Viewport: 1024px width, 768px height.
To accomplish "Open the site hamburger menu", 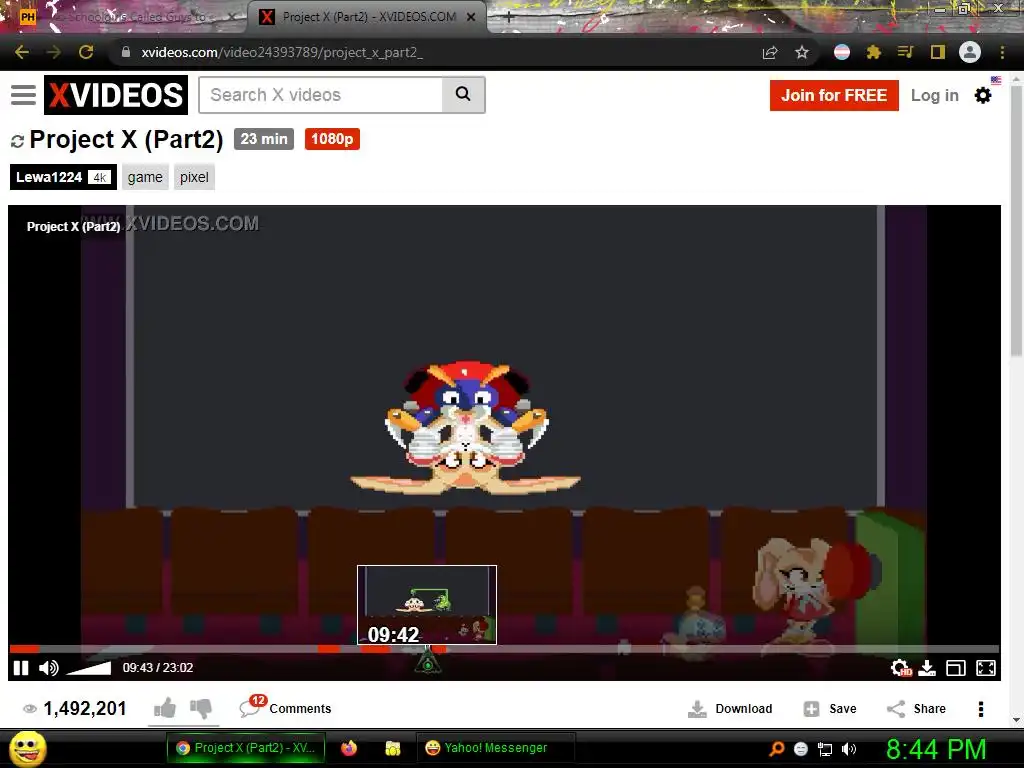I will click(x=24, y=95).
